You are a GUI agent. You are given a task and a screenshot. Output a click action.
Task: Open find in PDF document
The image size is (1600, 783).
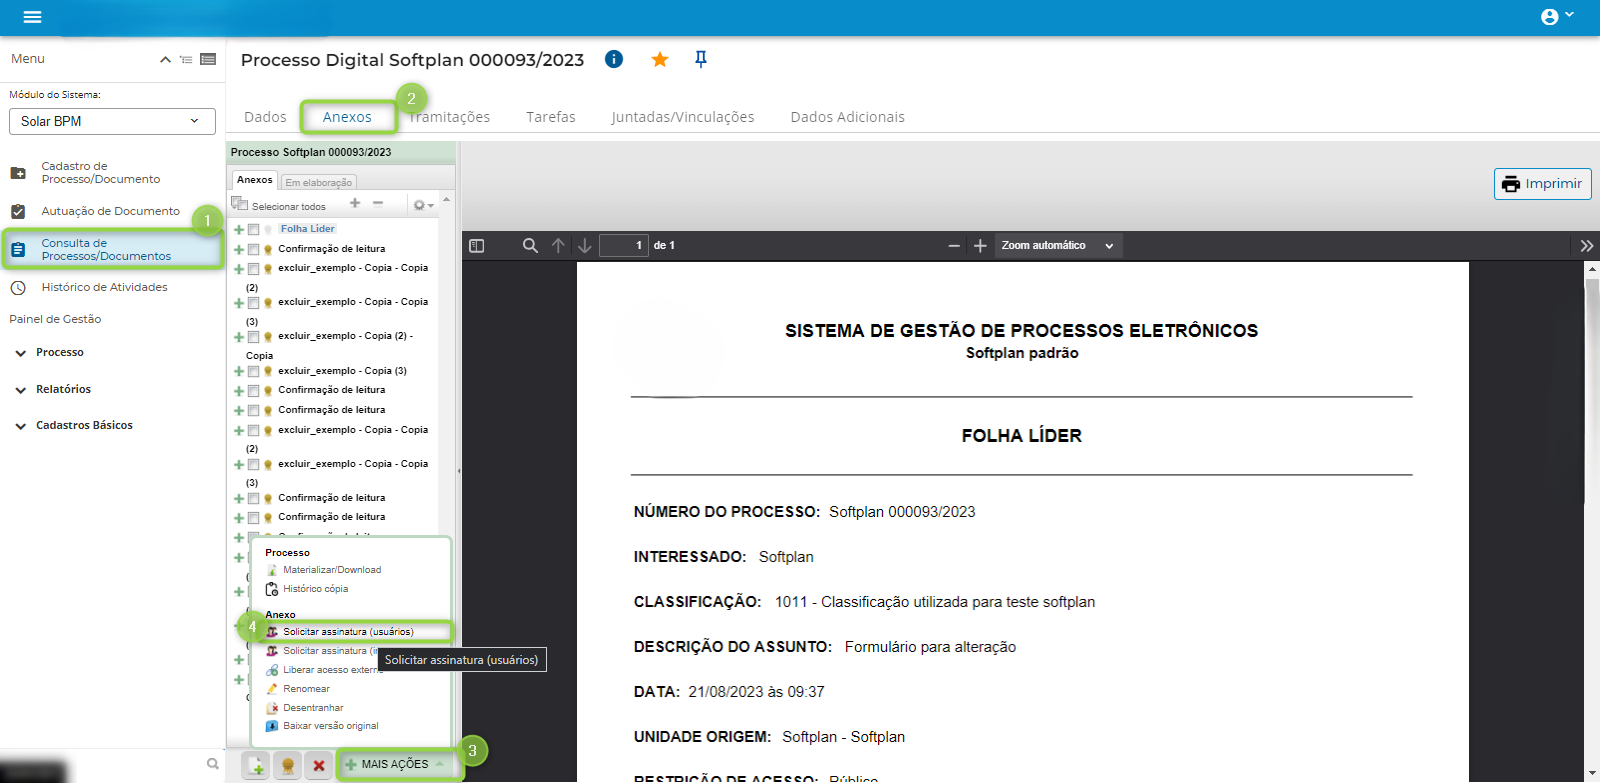pos(530,246)
